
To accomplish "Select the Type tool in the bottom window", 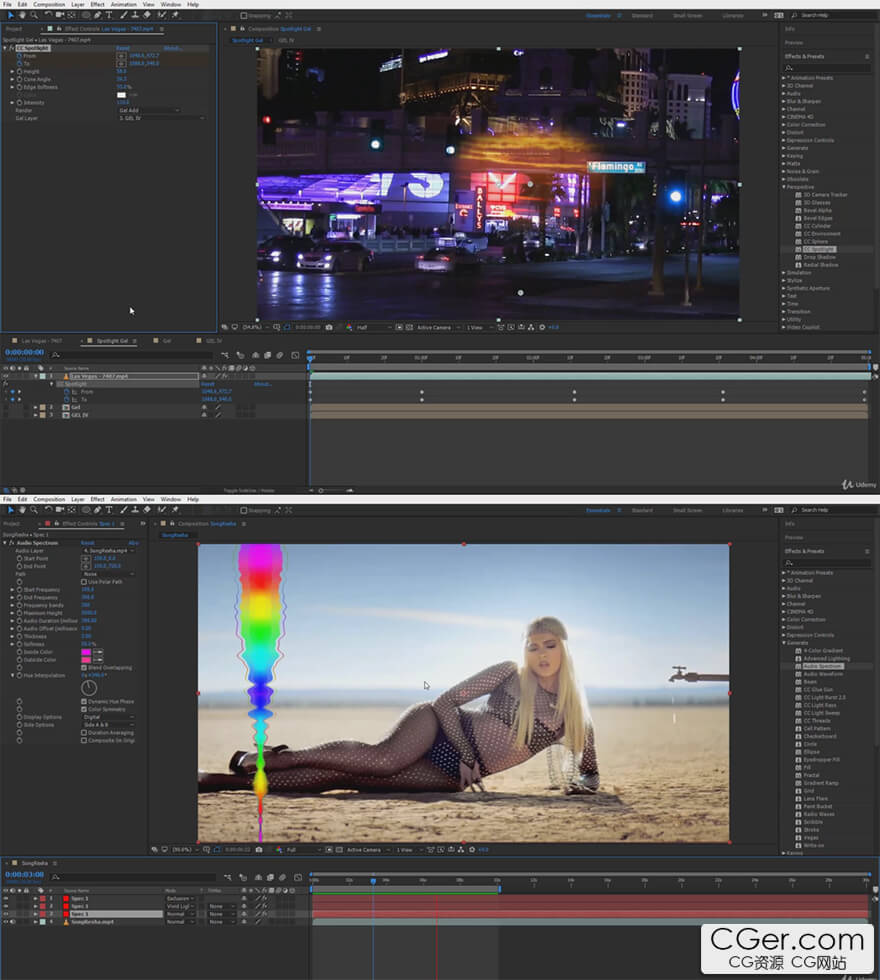I will 109,510.
